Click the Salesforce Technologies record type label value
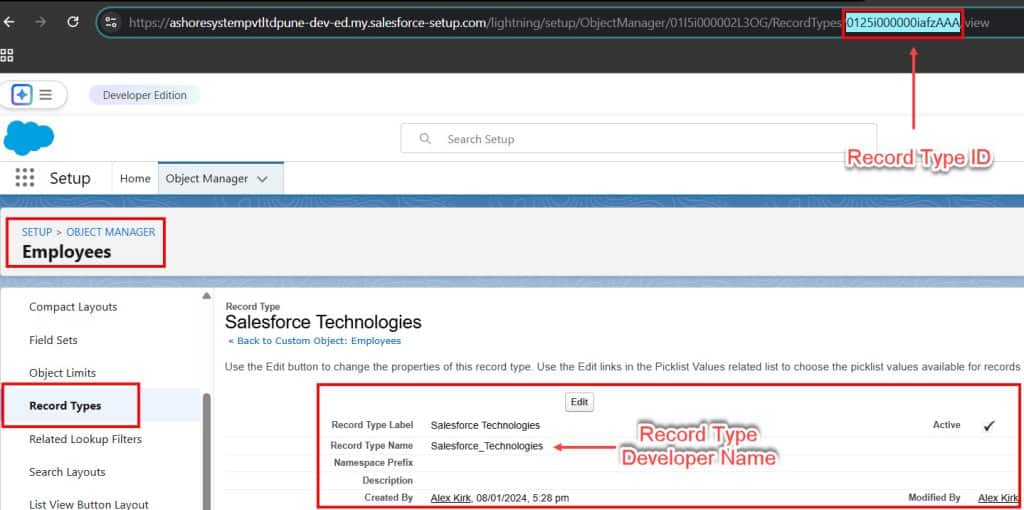 (485, 425)
